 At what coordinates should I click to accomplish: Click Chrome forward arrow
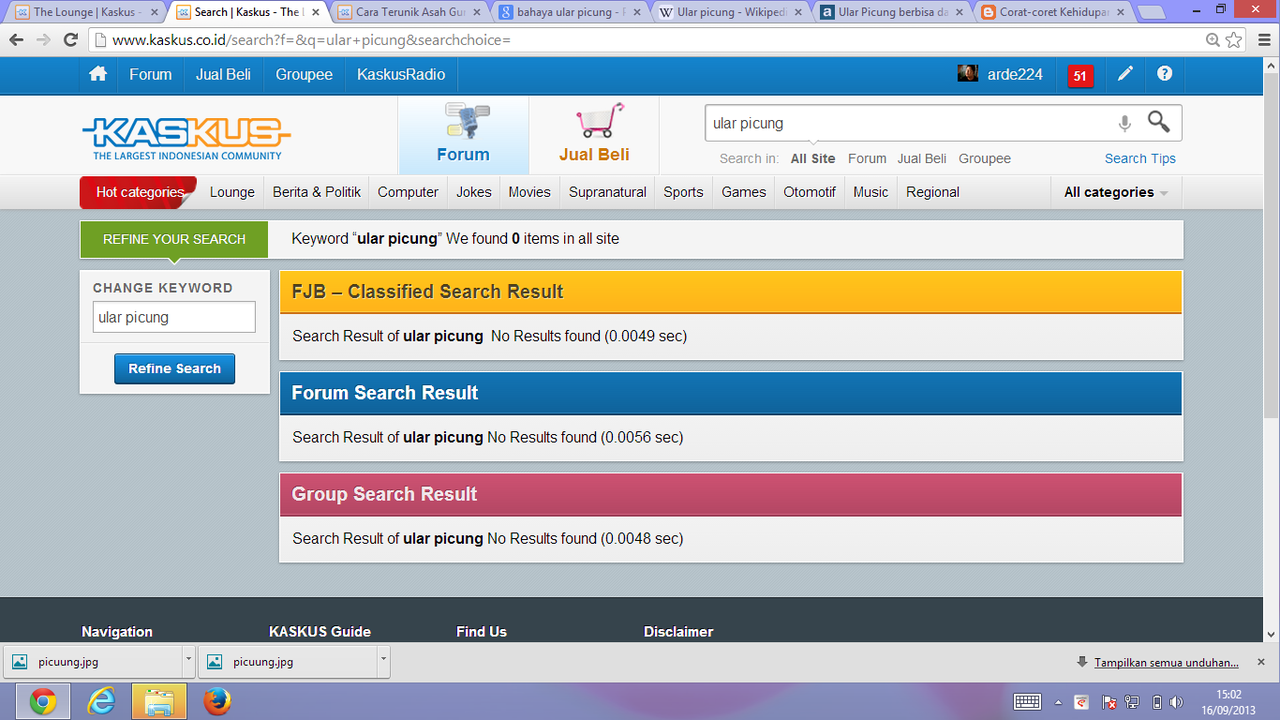pyautogui.click(x=43, y=40)
